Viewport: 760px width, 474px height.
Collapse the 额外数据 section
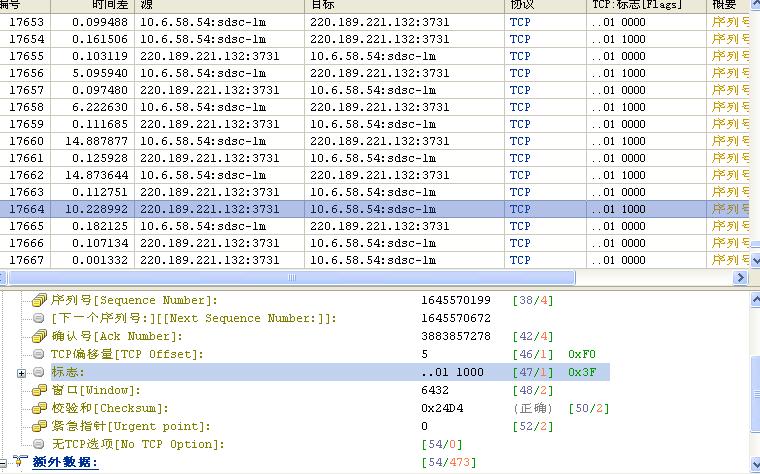5,462
